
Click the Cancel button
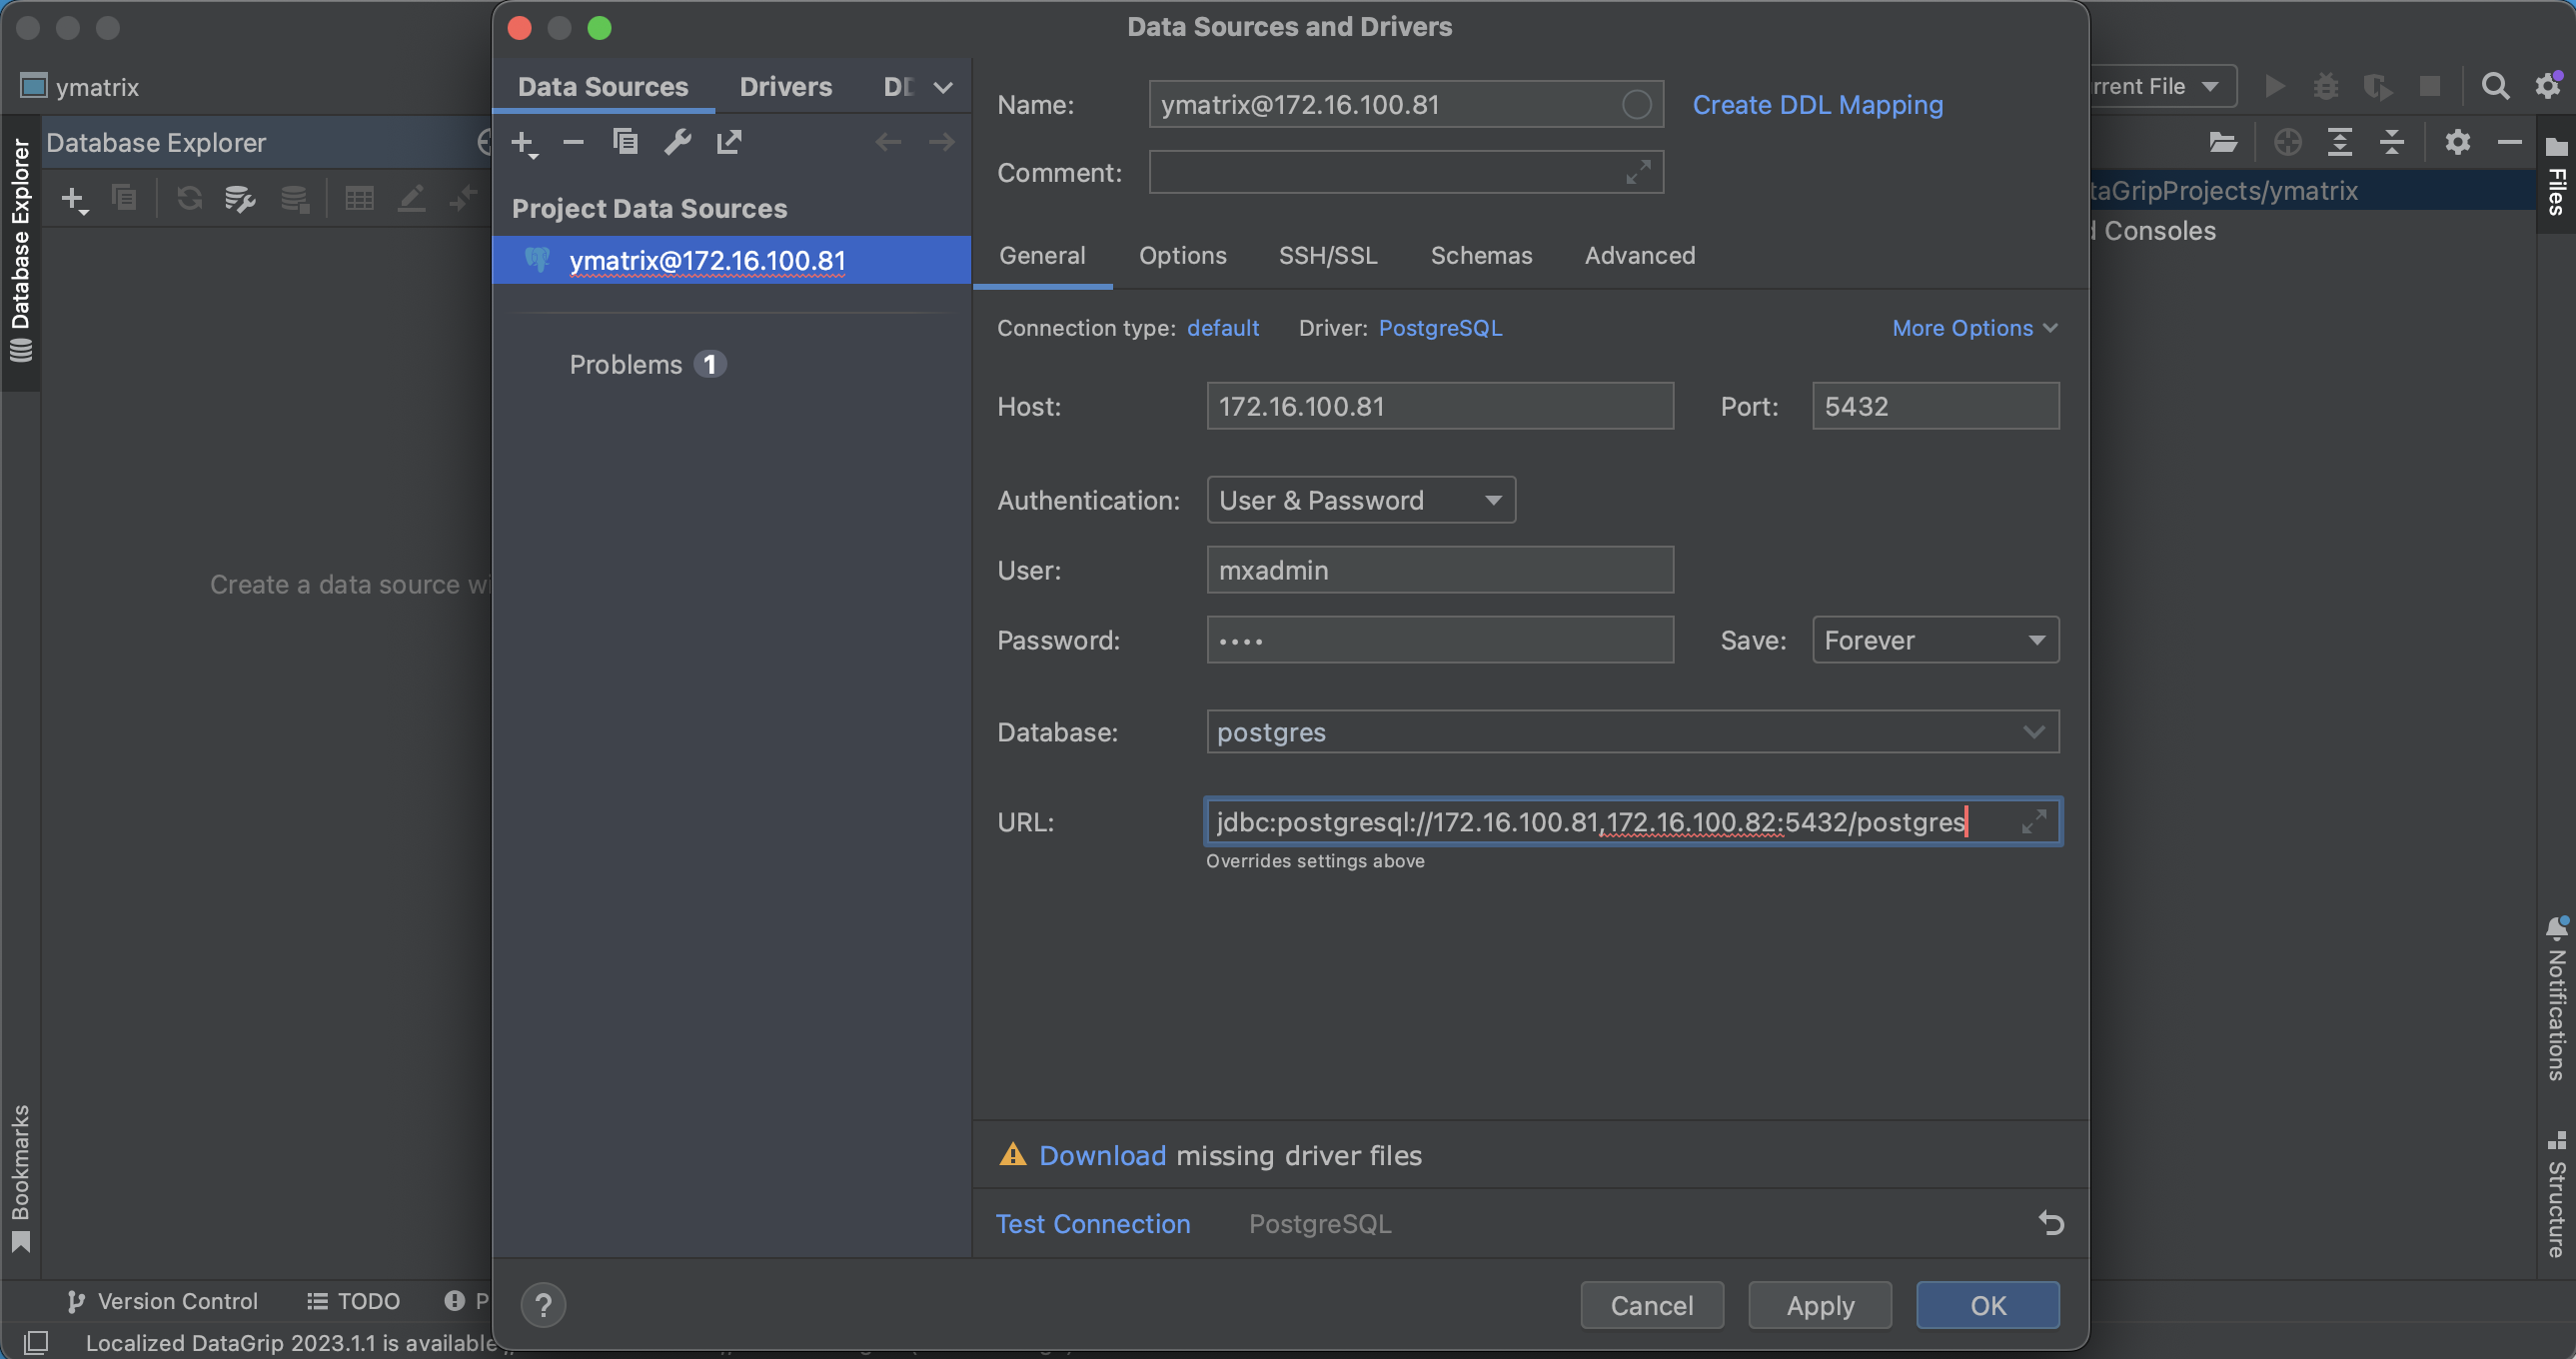pyautogui.click(x=1652, y=1305)
